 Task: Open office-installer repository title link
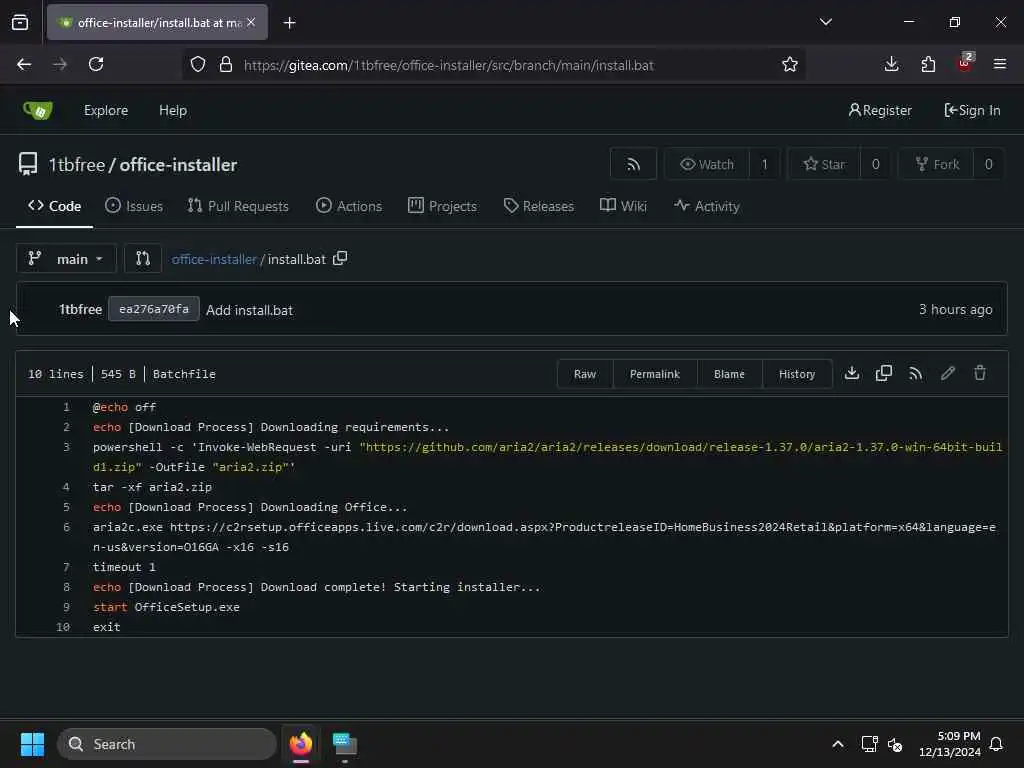[178, 165]
